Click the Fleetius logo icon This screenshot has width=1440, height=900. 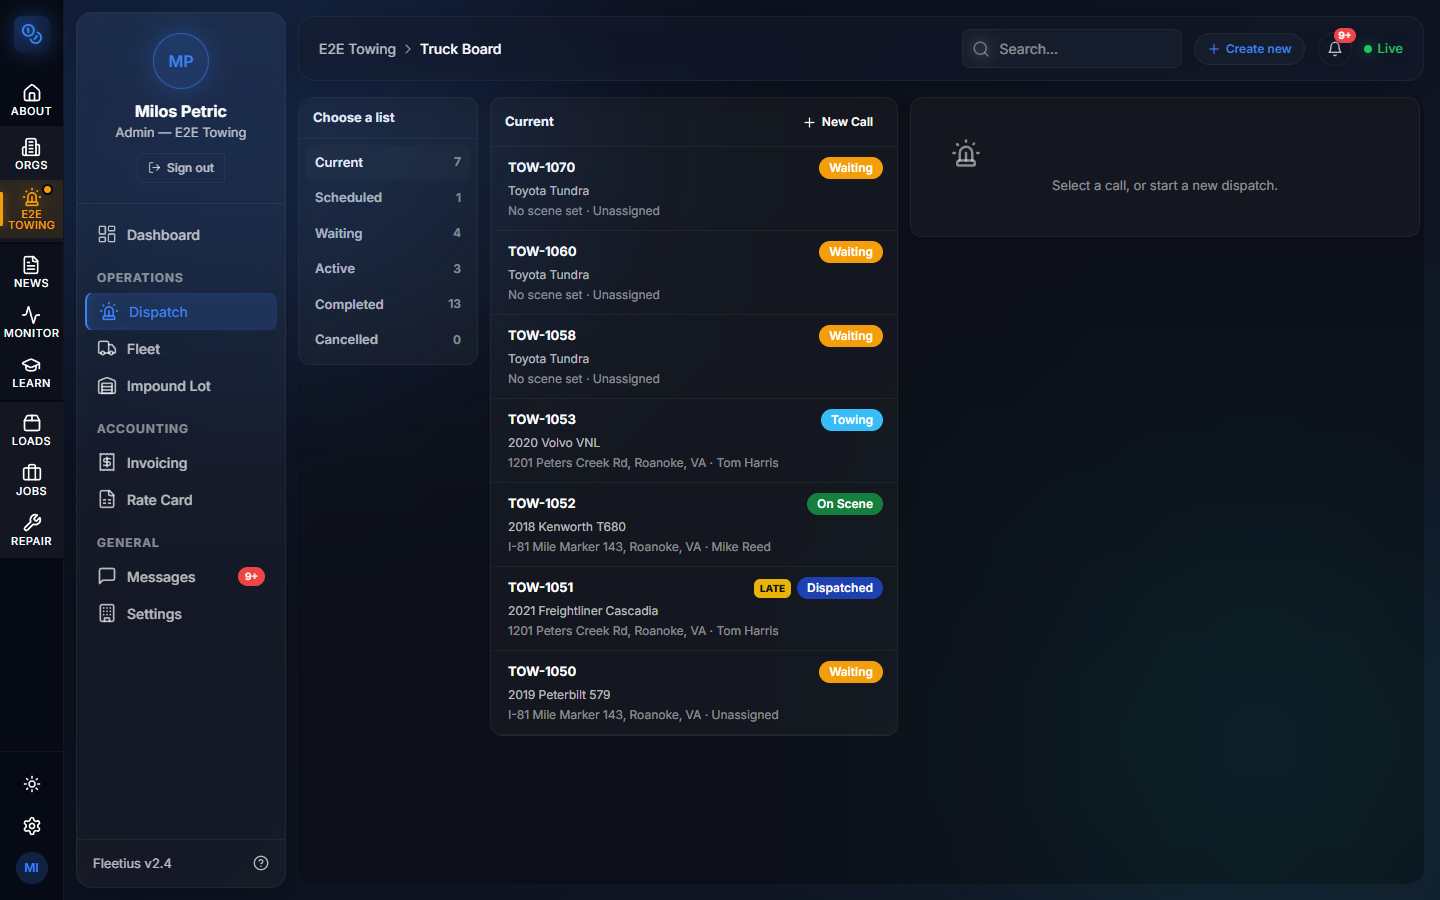click(x=32, y=35)
